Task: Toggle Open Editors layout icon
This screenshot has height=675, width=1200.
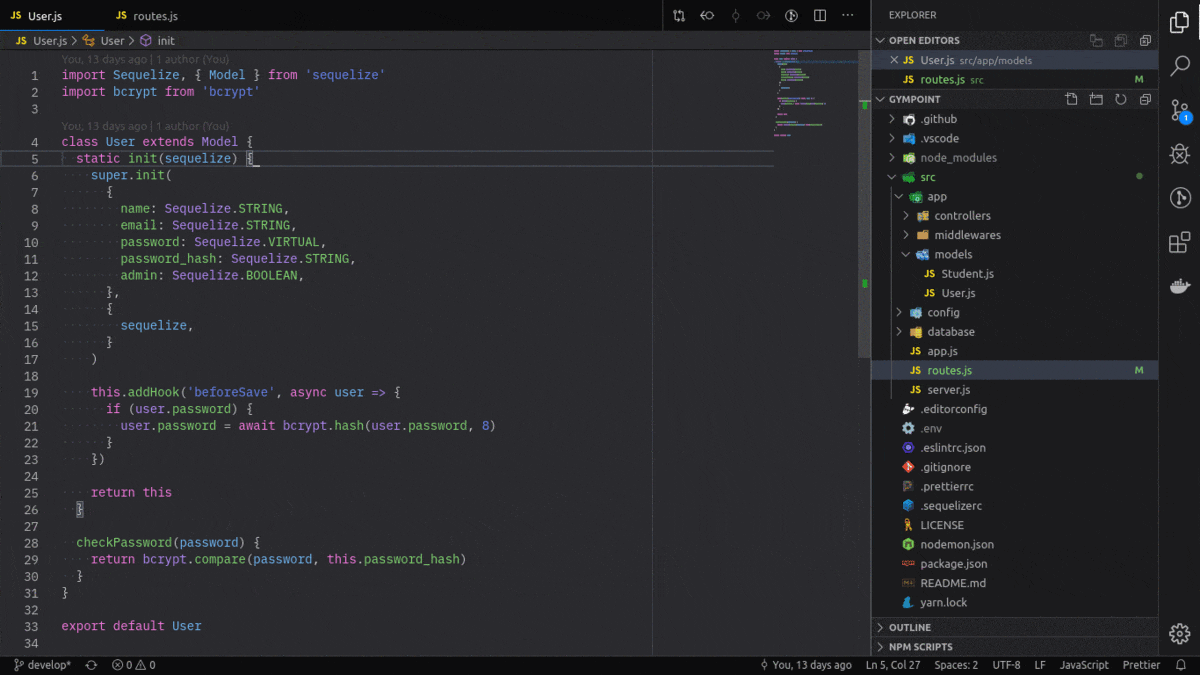Action: (1097, 41)
